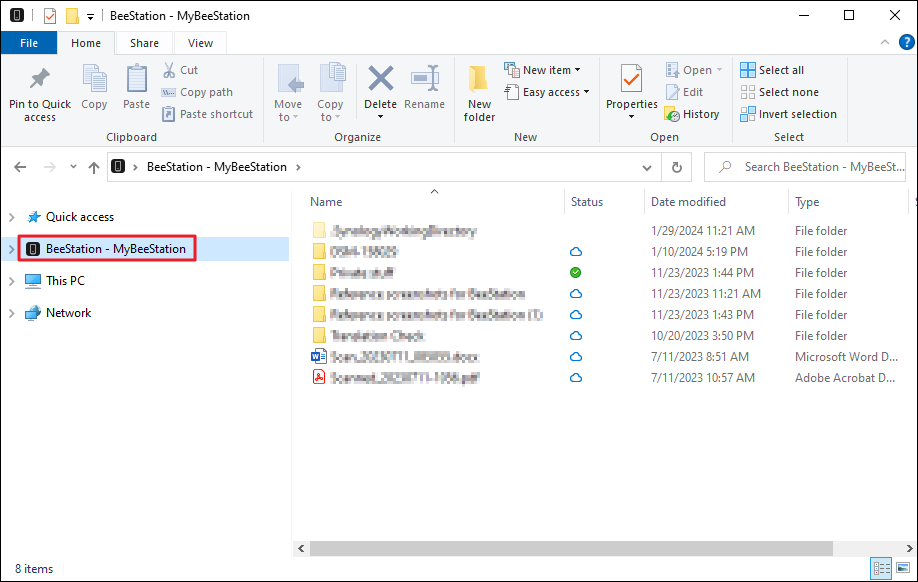Open the File menu tab
918x582 pixels.
click(x=29, y=43)
